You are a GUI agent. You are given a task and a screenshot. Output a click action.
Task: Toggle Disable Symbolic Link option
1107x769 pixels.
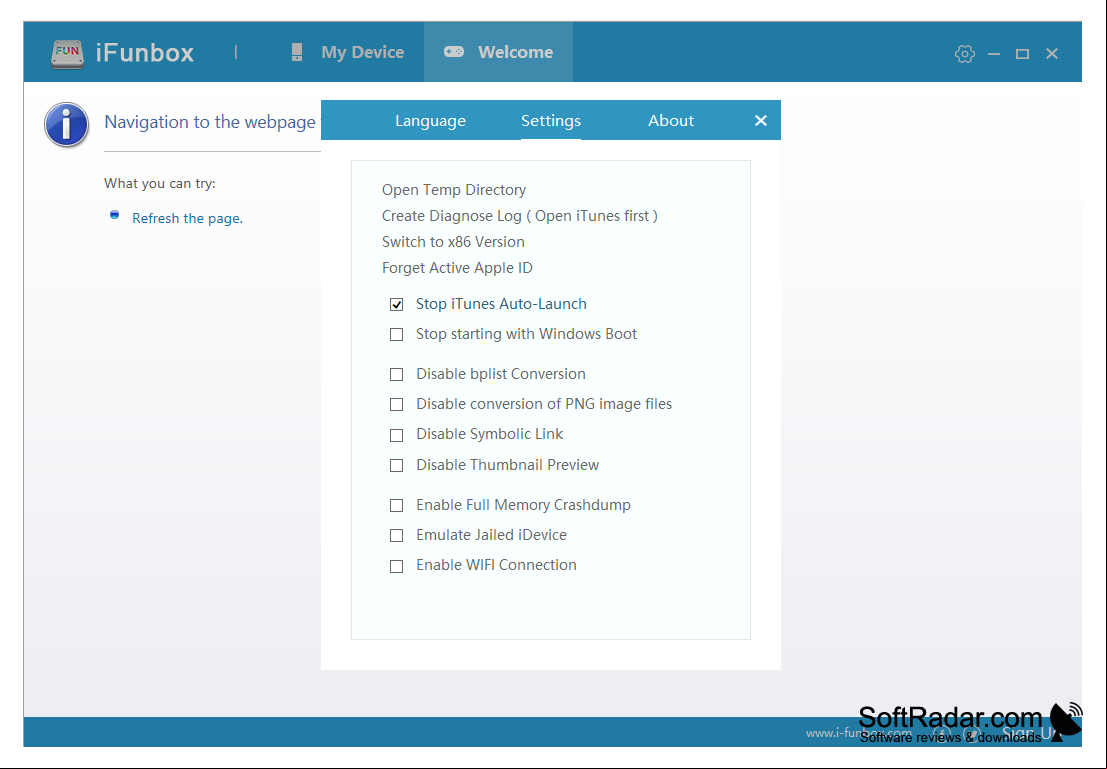[397, 435]
